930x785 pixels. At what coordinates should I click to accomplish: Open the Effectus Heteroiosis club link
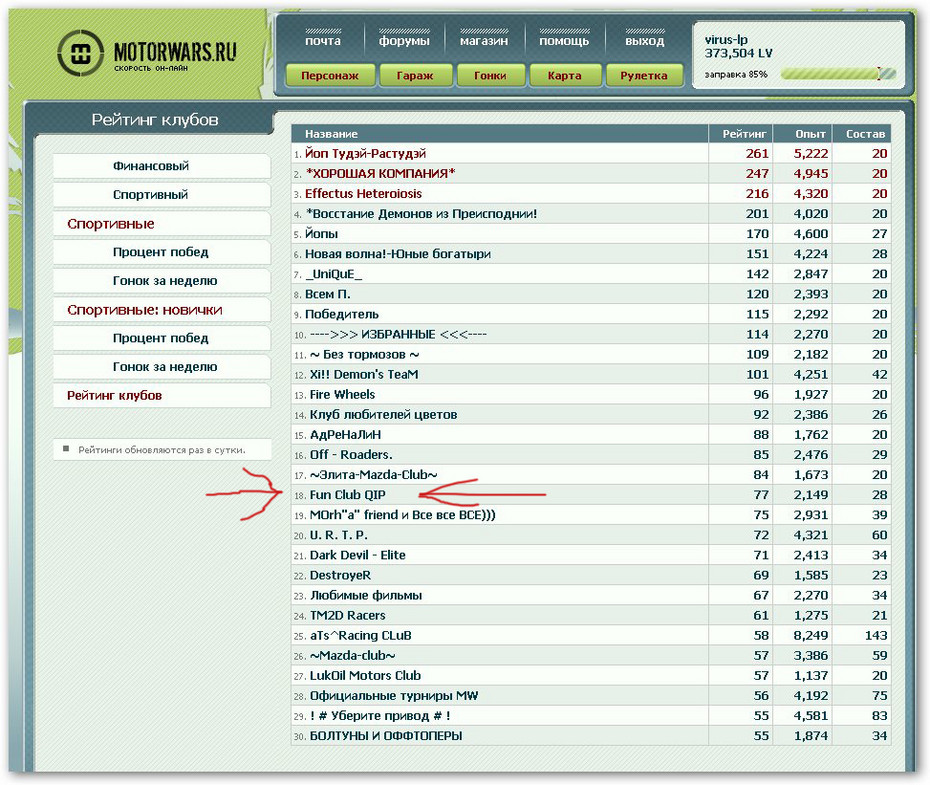pyautogui.click(x=363, y=194)
